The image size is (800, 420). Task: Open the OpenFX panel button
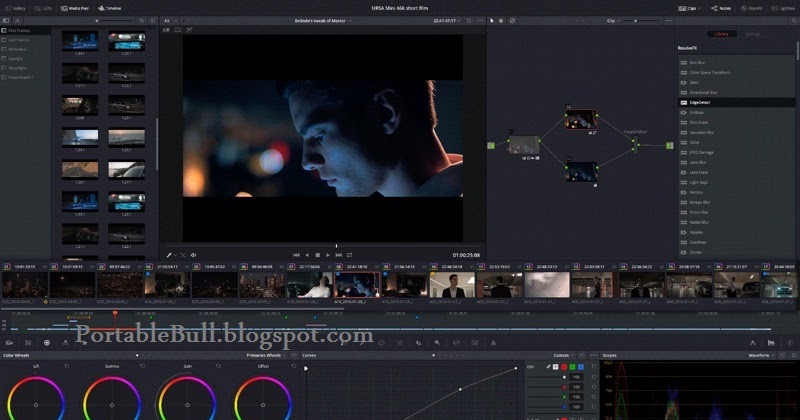coord(752,8)
